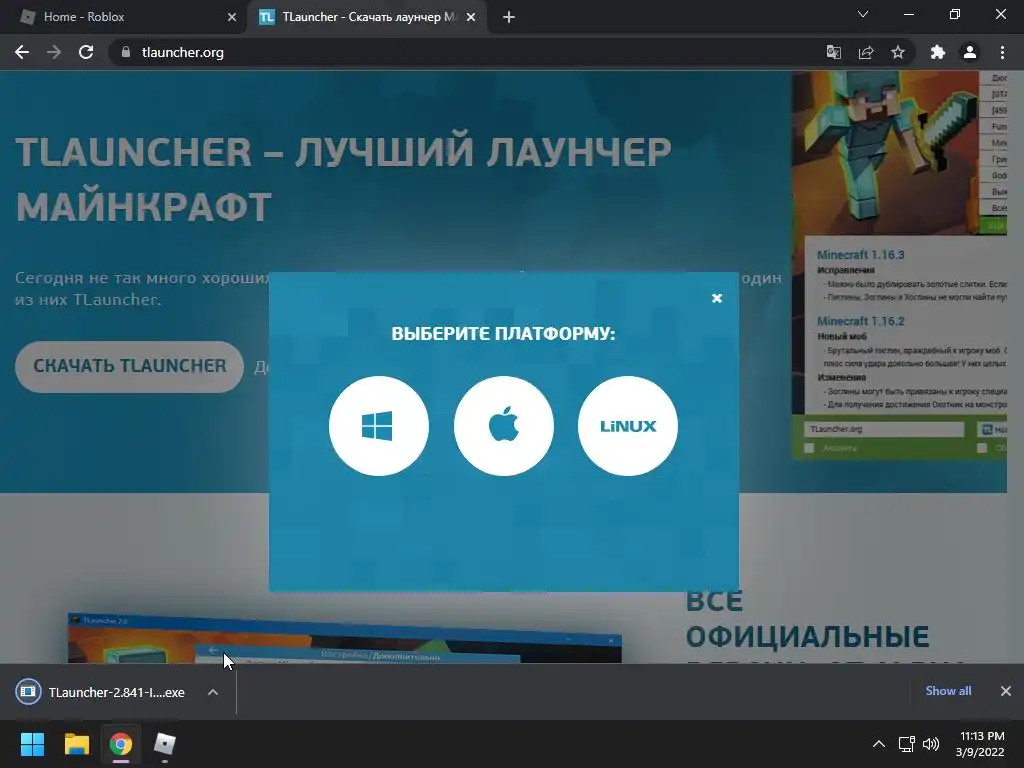Go back to the previous page
1024x768 pixels.
pos(22,52)
